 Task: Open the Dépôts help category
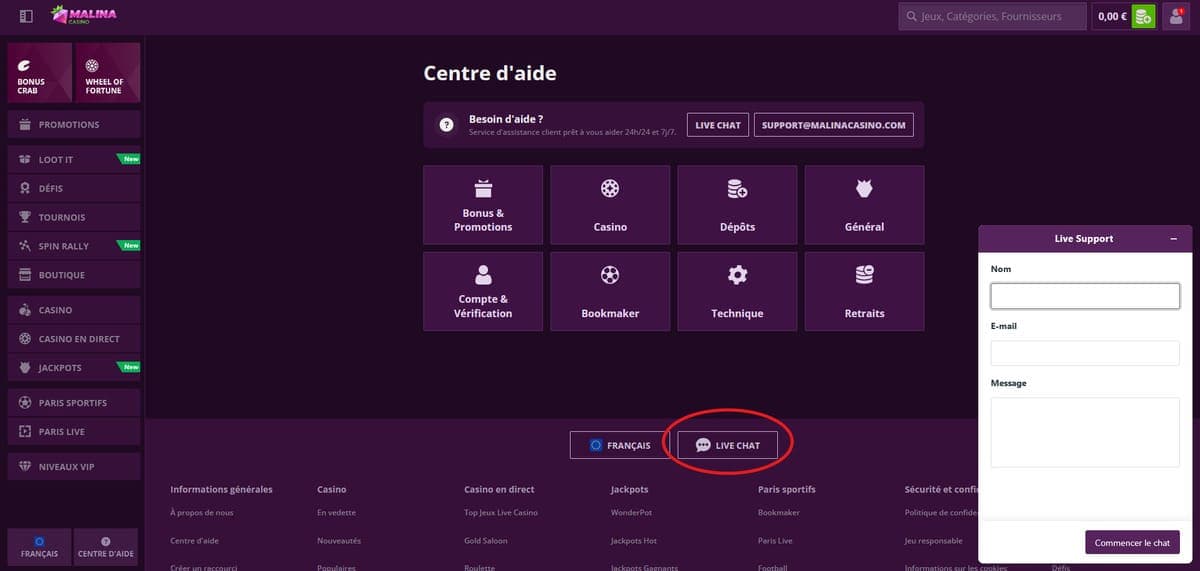737,205
